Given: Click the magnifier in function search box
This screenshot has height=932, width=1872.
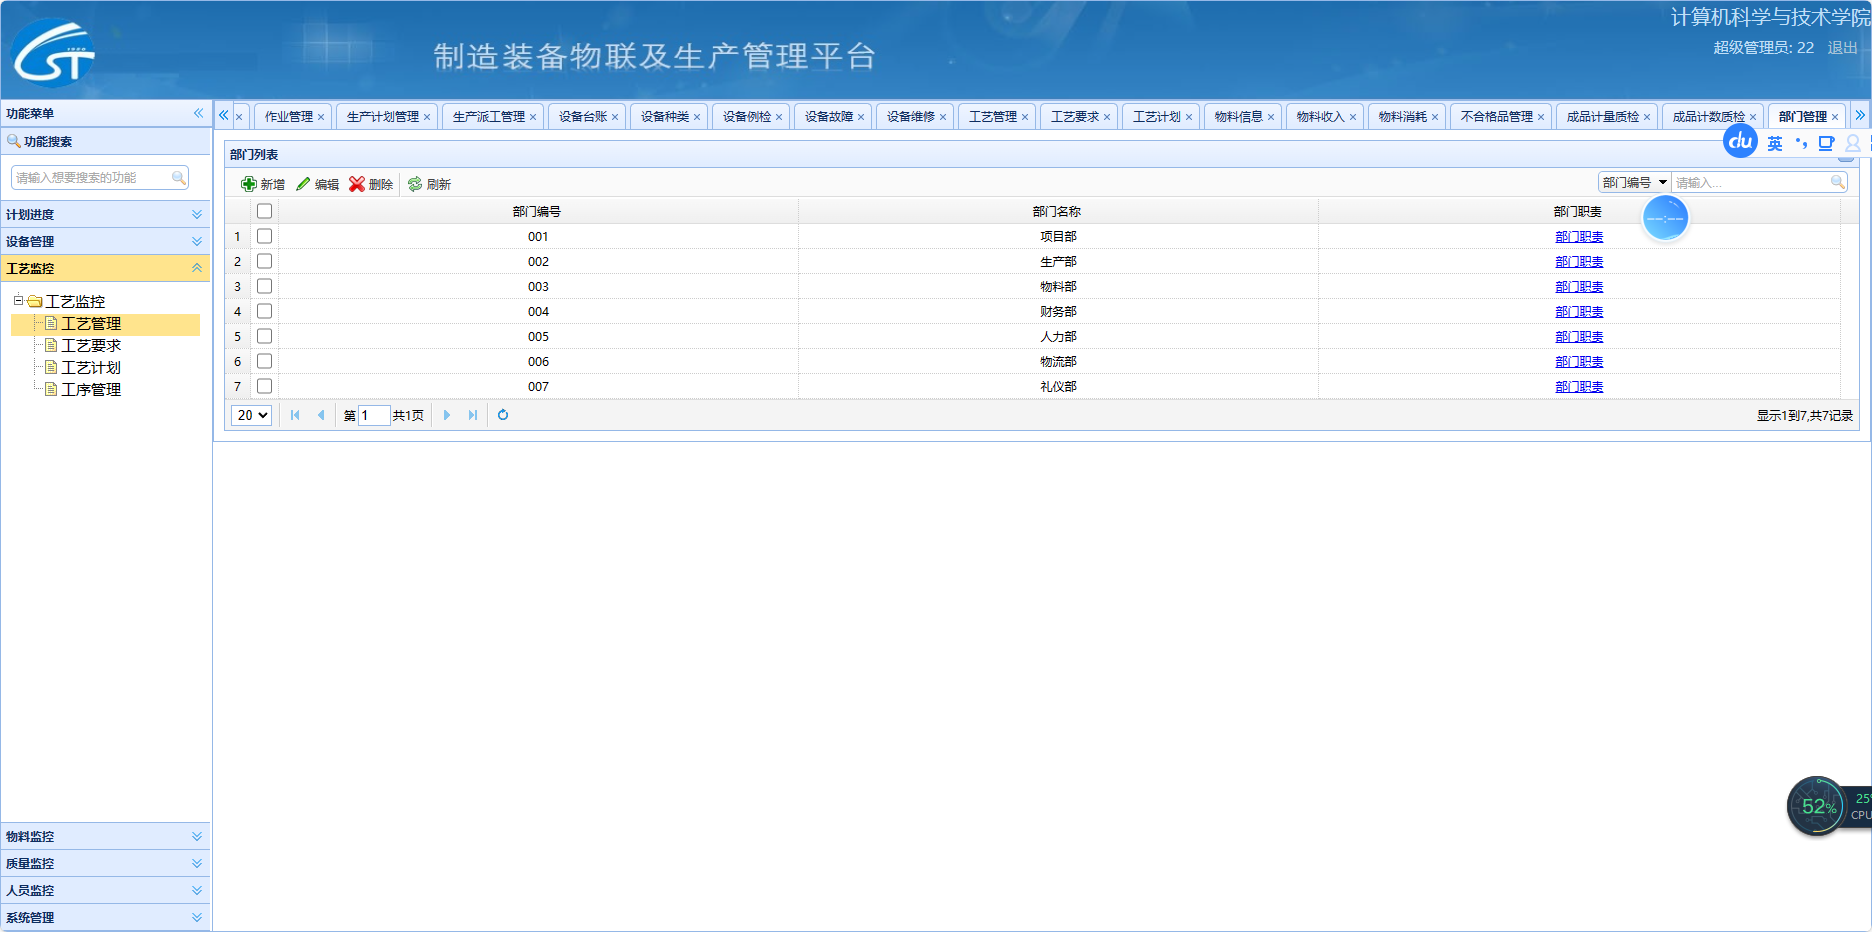Looking at the screenshot, I should coord(179,177).
